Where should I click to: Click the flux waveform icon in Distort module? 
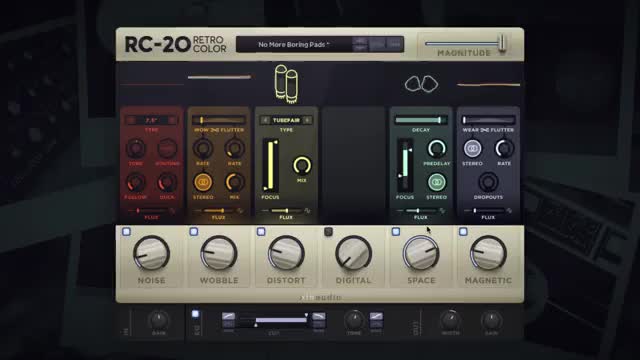[307, 211]
